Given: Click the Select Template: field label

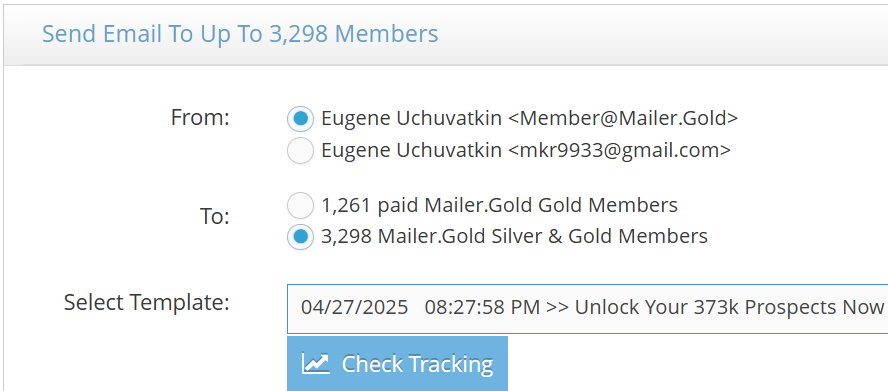Looking at the screenshot, I should (x=147, y=303).
